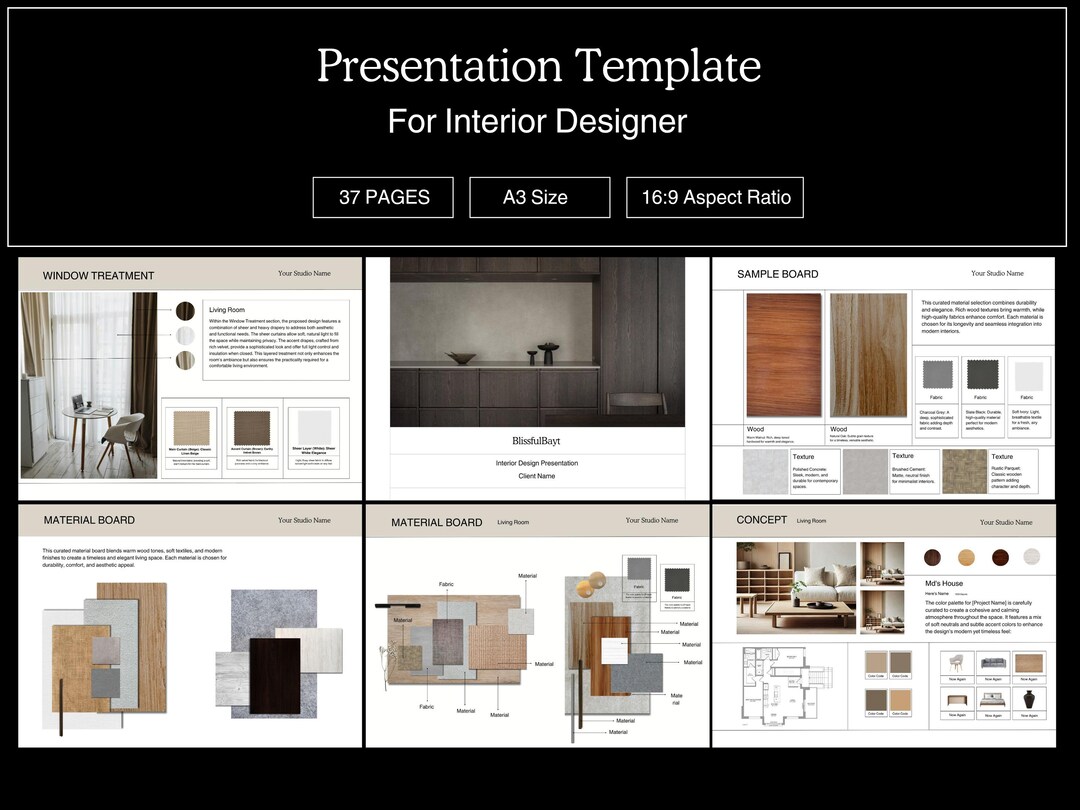Image resolution: width=1080 pixels, height=810 pixels.
Task: Click the dark brown palette circle on Concept page
Action: coord(932,557)
